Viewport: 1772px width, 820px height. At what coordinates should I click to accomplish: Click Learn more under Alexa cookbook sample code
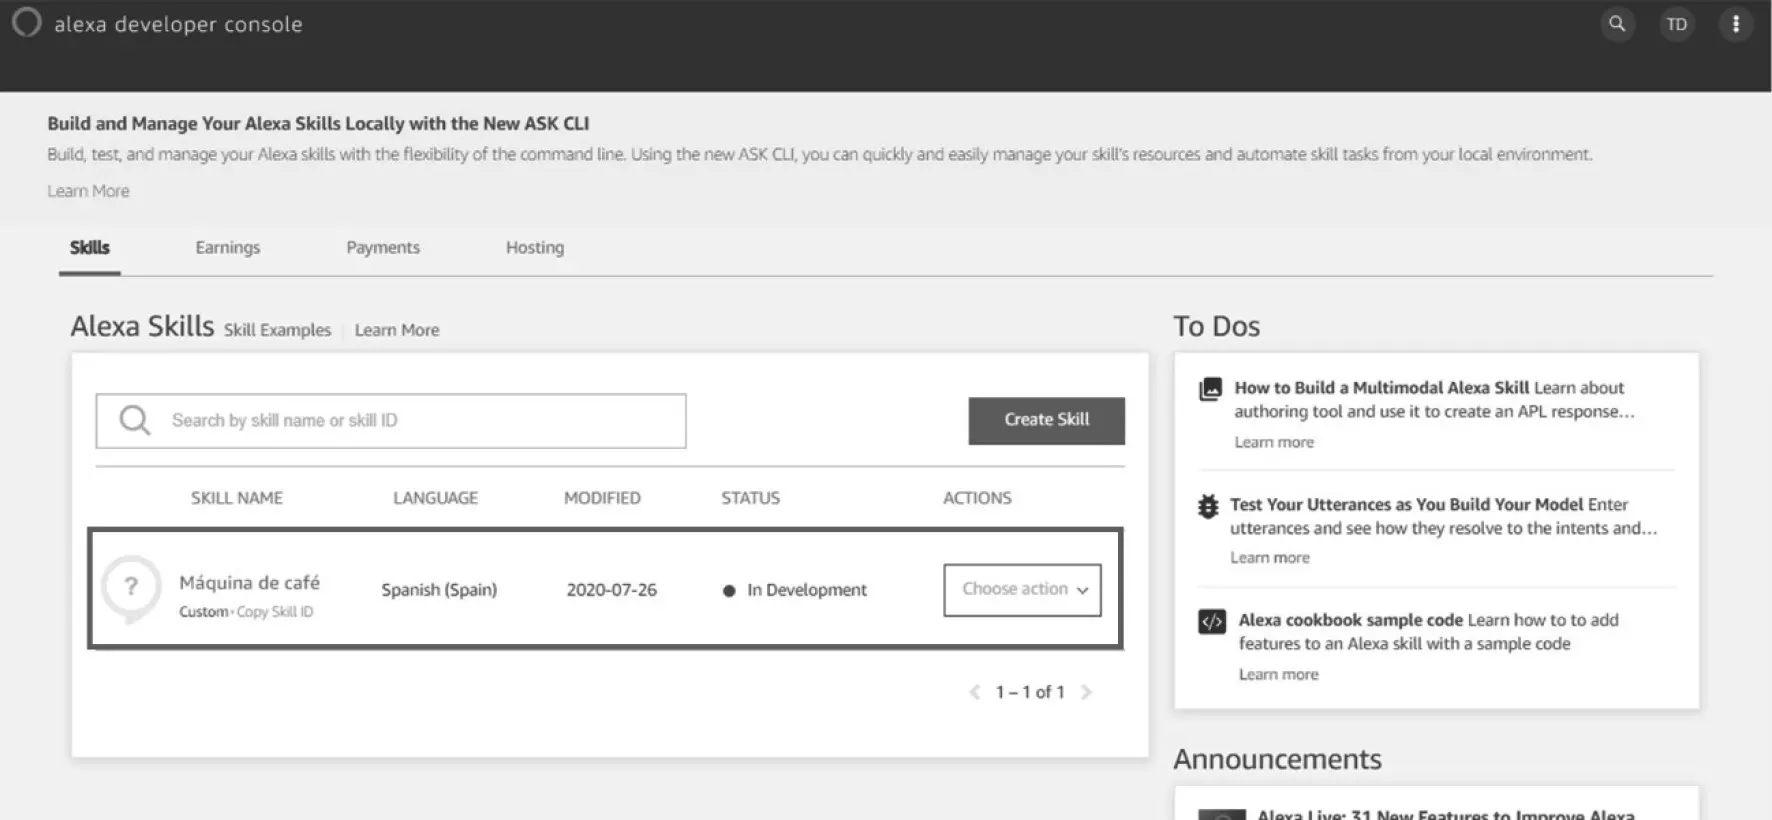(x=1279, y=675)
